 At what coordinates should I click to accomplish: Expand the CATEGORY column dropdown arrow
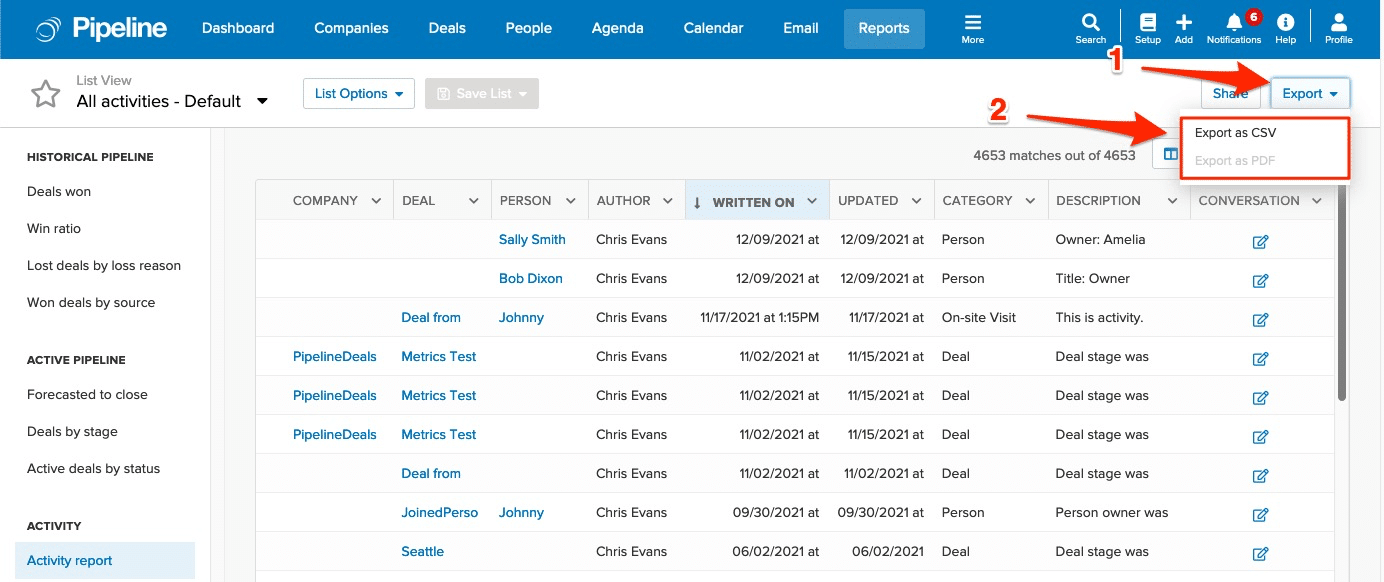click(1030, 201)
